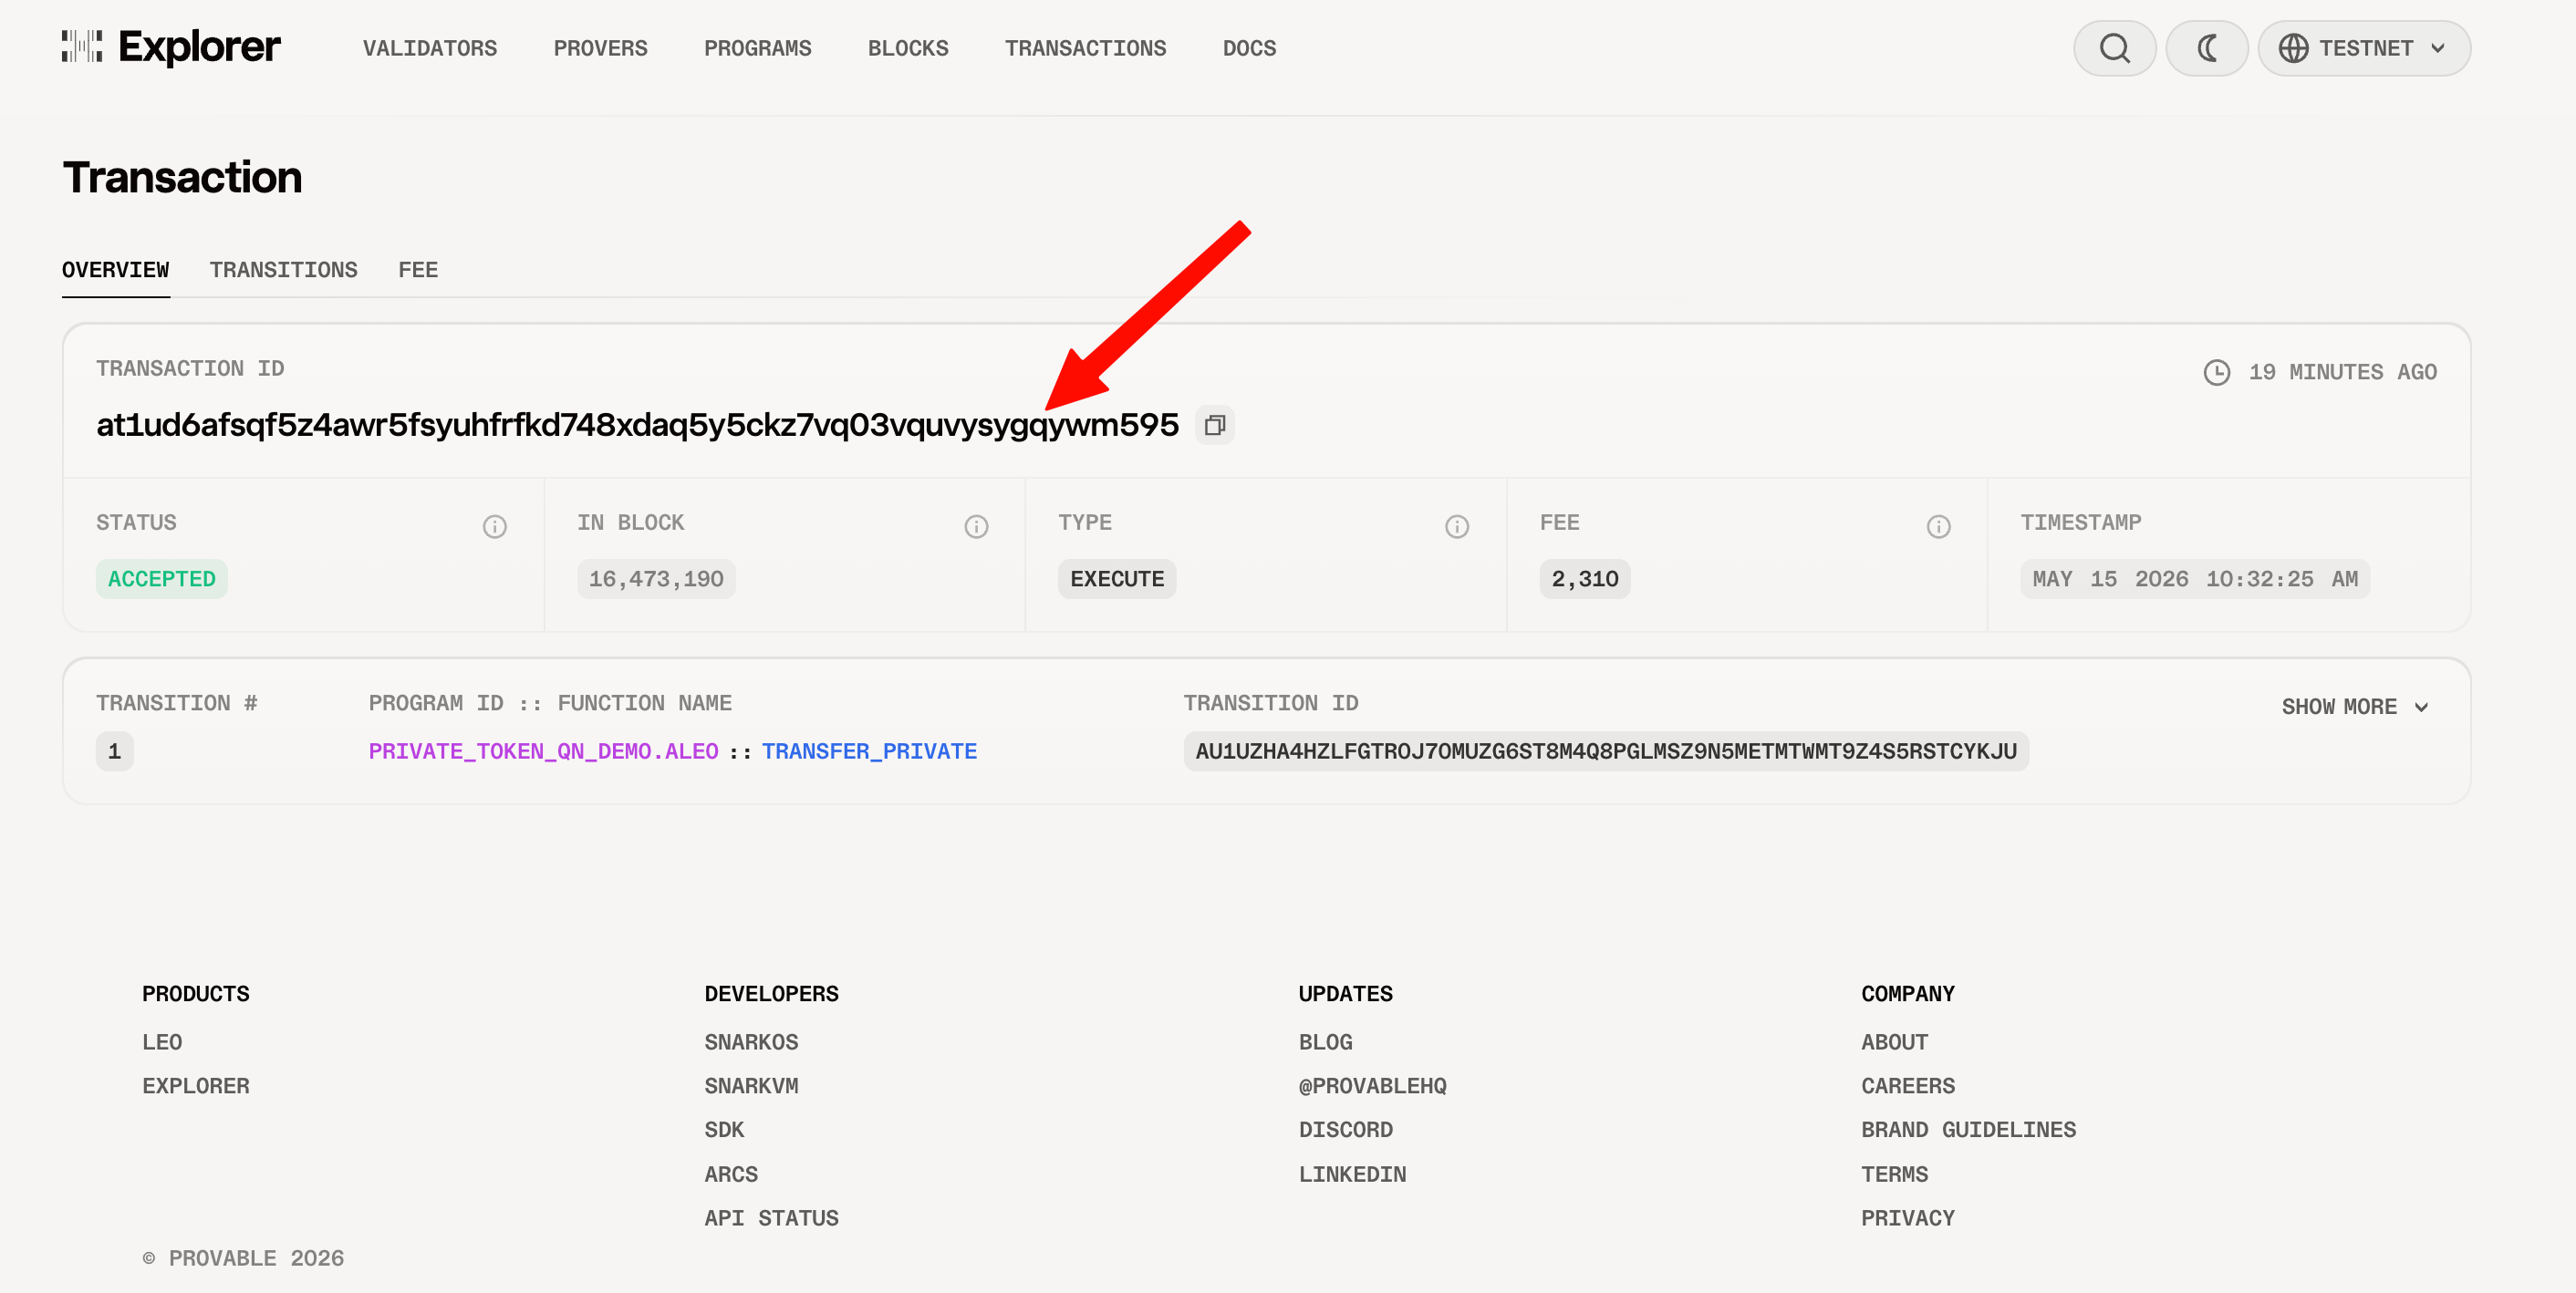Image resolution: width=2576 pixels, height=1293 pixels.
Task: Open the LINKEDIN footer link
Action: coord(1352,1174)
